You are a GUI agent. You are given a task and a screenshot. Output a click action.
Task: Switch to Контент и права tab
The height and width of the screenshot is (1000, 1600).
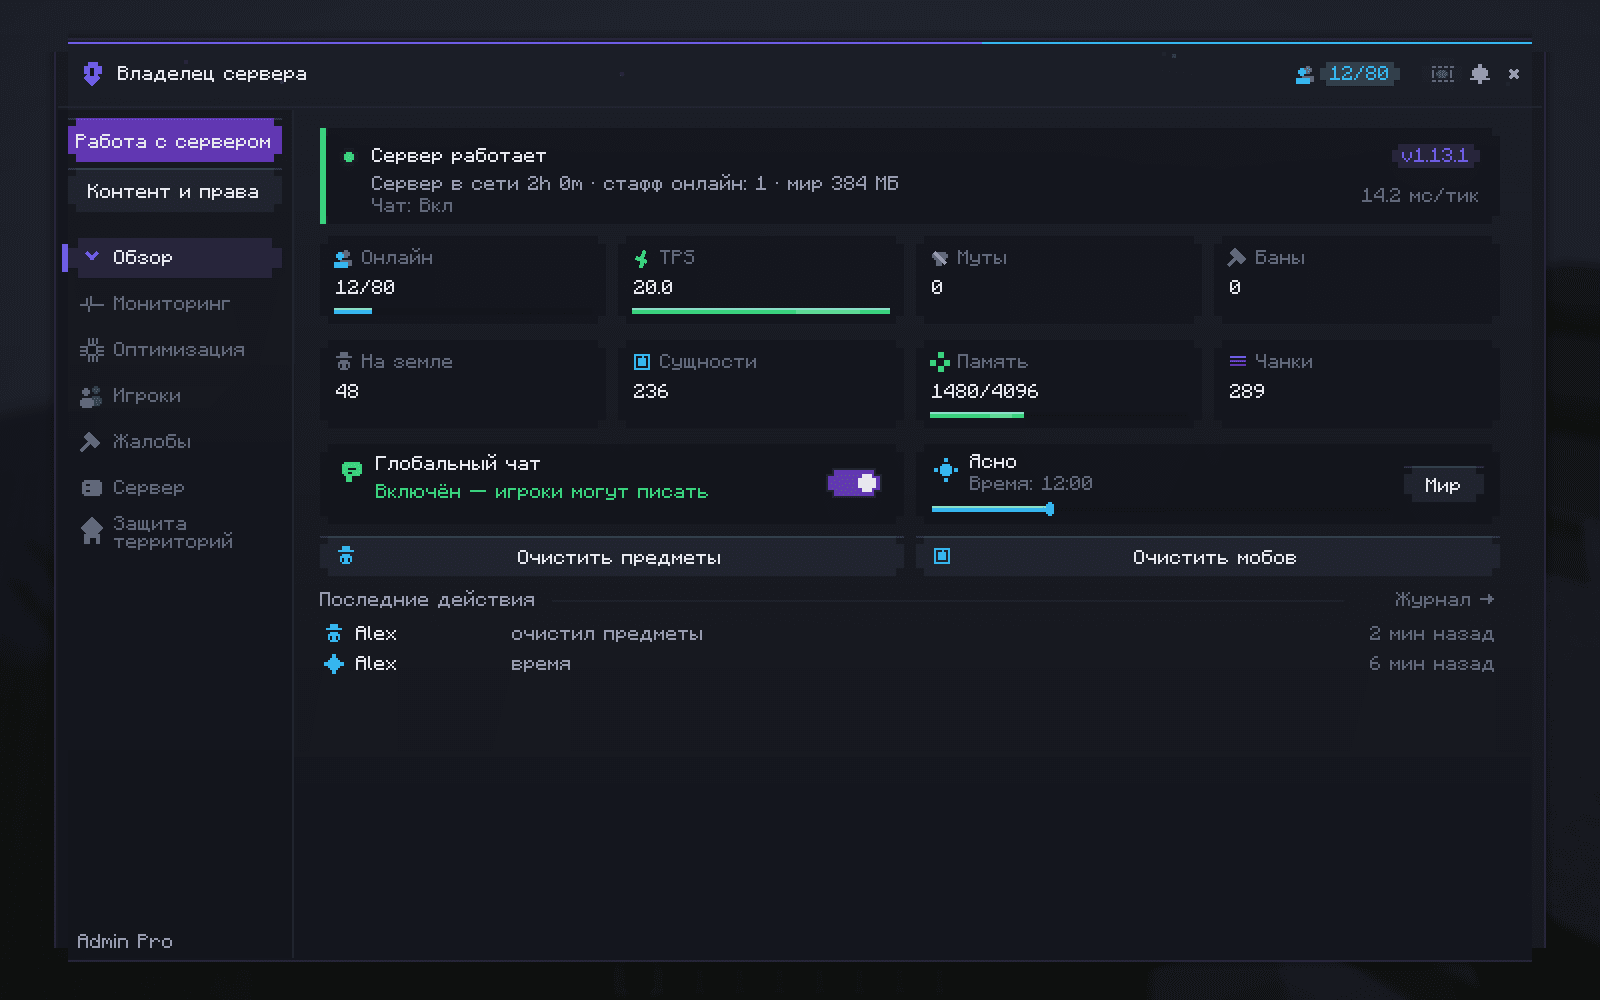tap(173, 191)
